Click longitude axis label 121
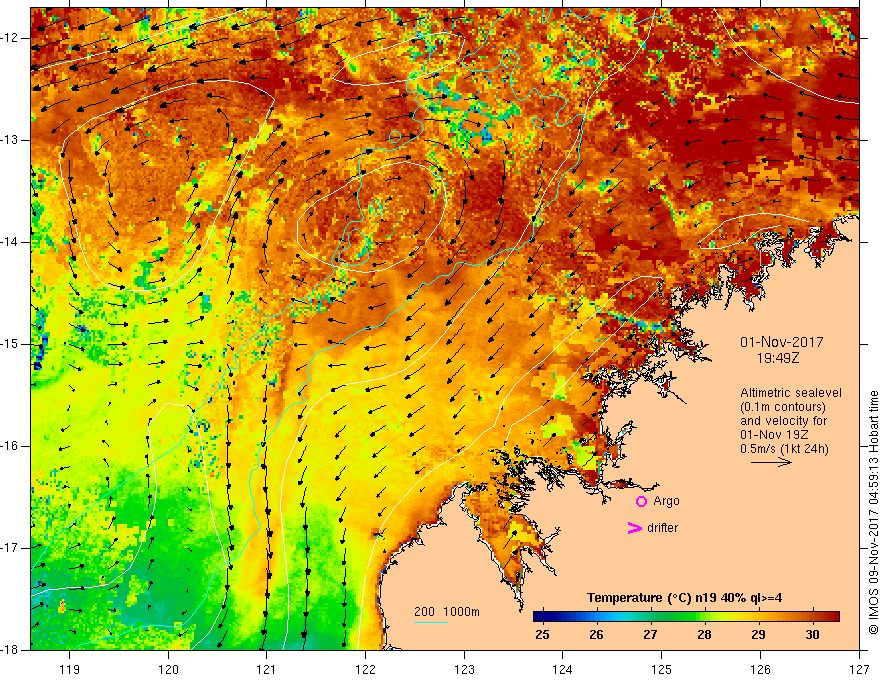Screen dimensions: 880x680 click(x=267, y=669)
